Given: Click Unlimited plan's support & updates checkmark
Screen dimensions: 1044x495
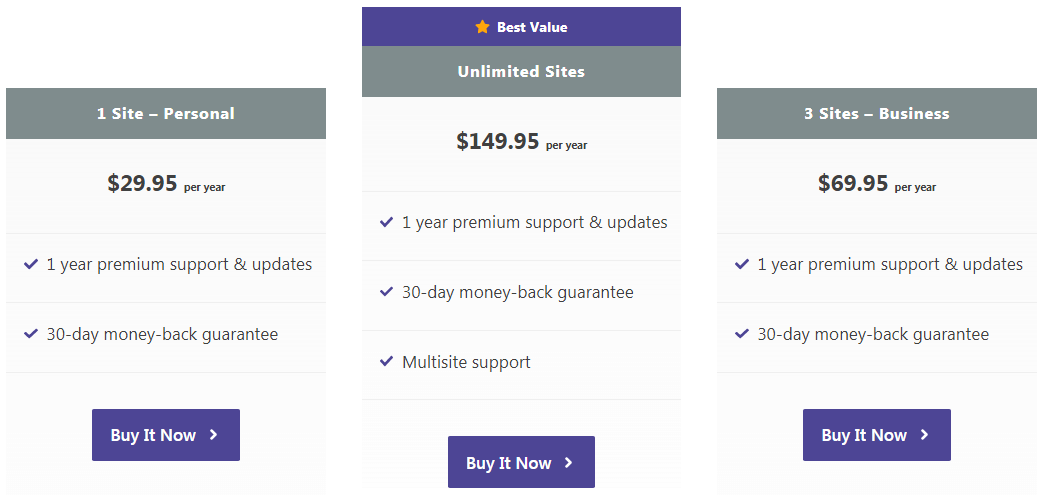Looking at the screenshot, I should [x=386, y=222].
